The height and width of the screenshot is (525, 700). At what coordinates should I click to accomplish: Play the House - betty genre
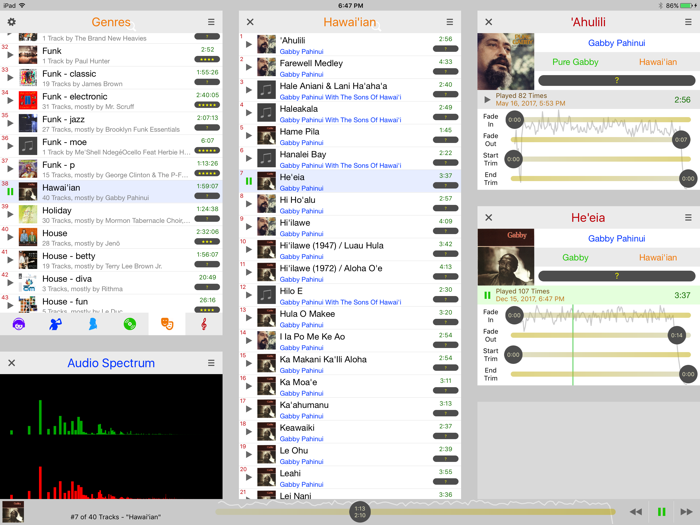coord(10,260)
